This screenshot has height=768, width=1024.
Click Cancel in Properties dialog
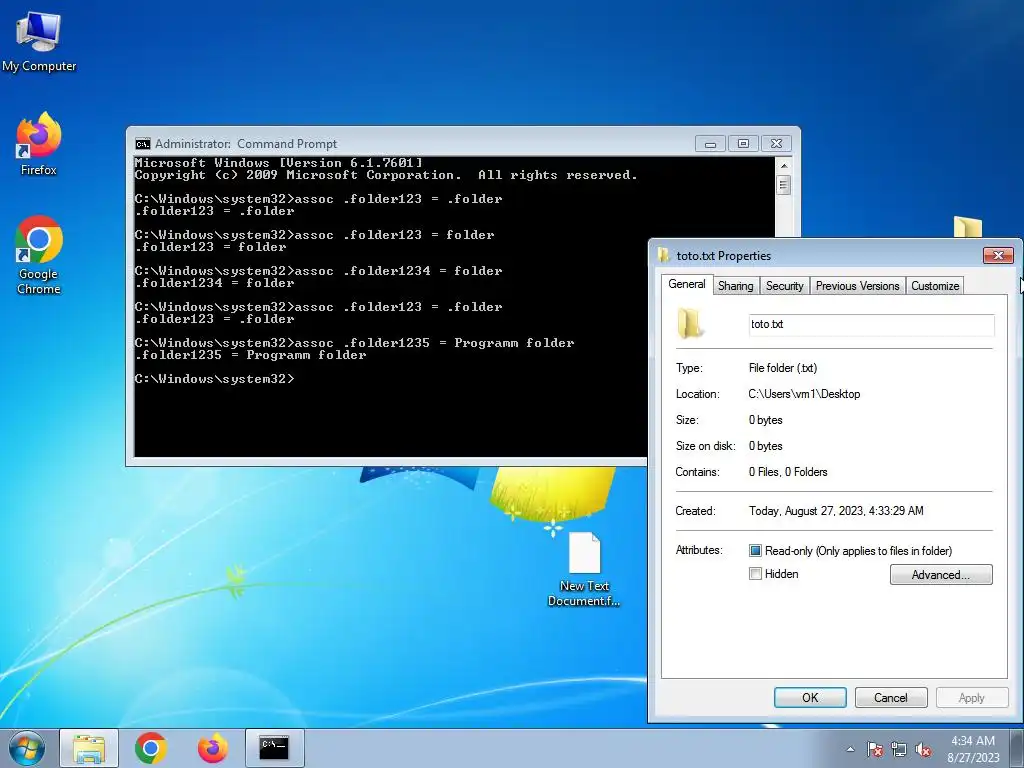coord(891,697)
